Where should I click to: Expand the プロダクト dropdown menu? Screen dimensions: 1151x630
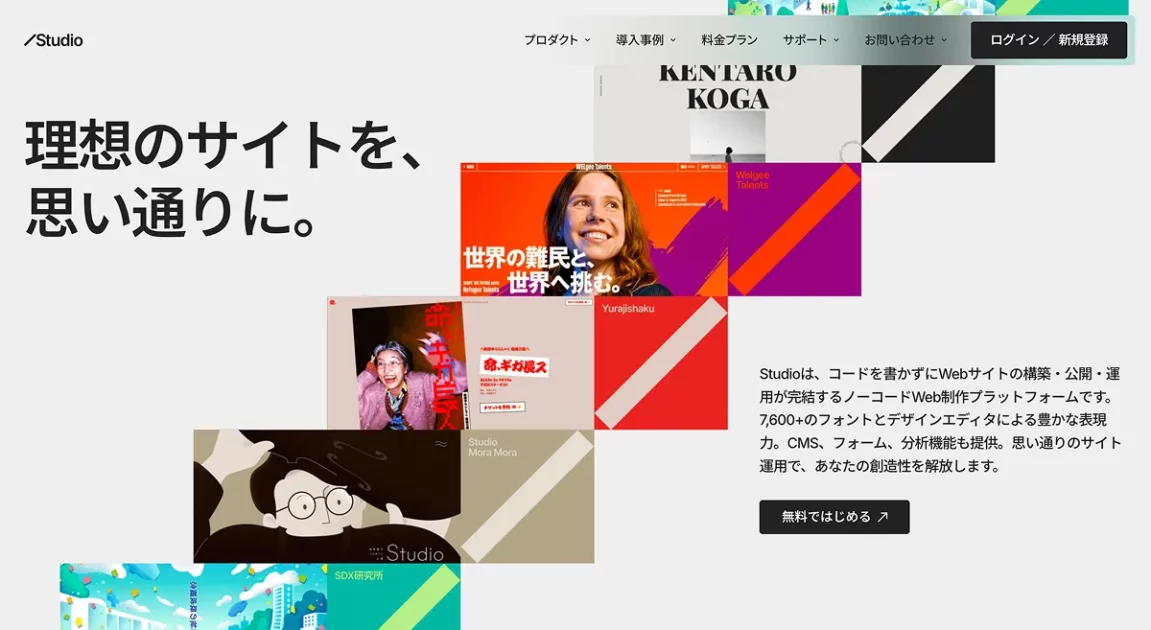tap(557, 40)
